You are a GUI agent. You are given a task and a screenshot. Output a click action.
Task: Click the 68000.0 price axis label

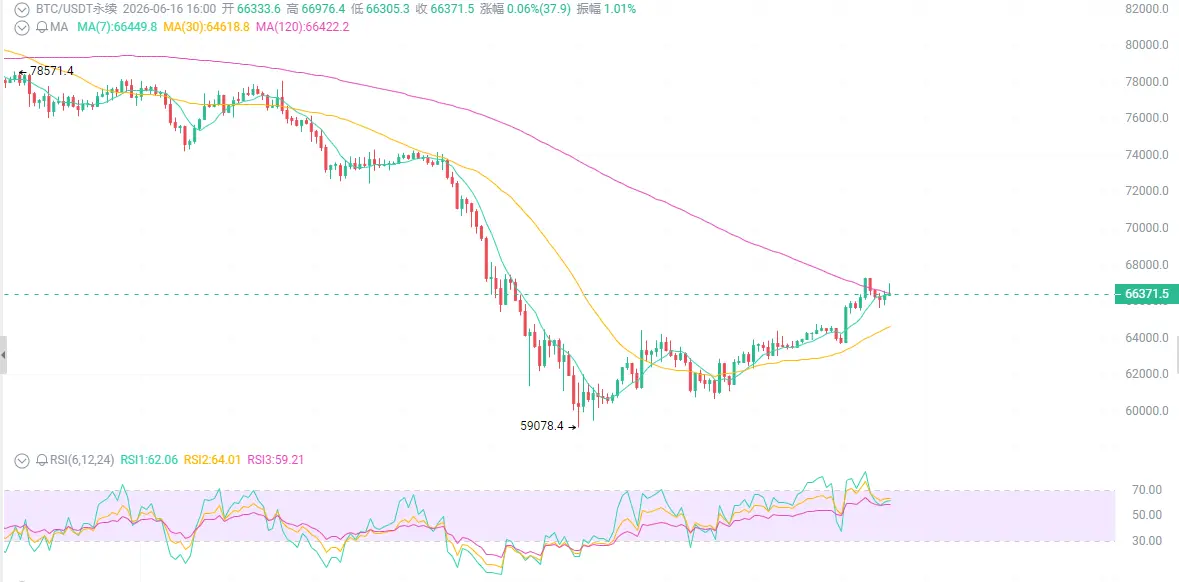coord(1147,265)
